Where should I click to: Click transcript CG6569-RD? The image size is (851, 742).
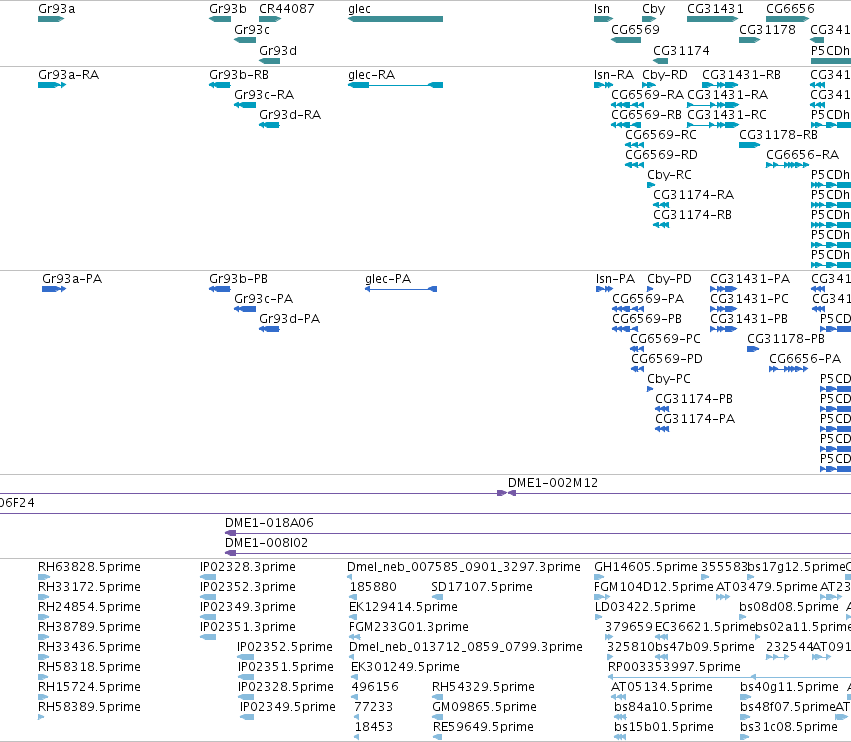661,155
